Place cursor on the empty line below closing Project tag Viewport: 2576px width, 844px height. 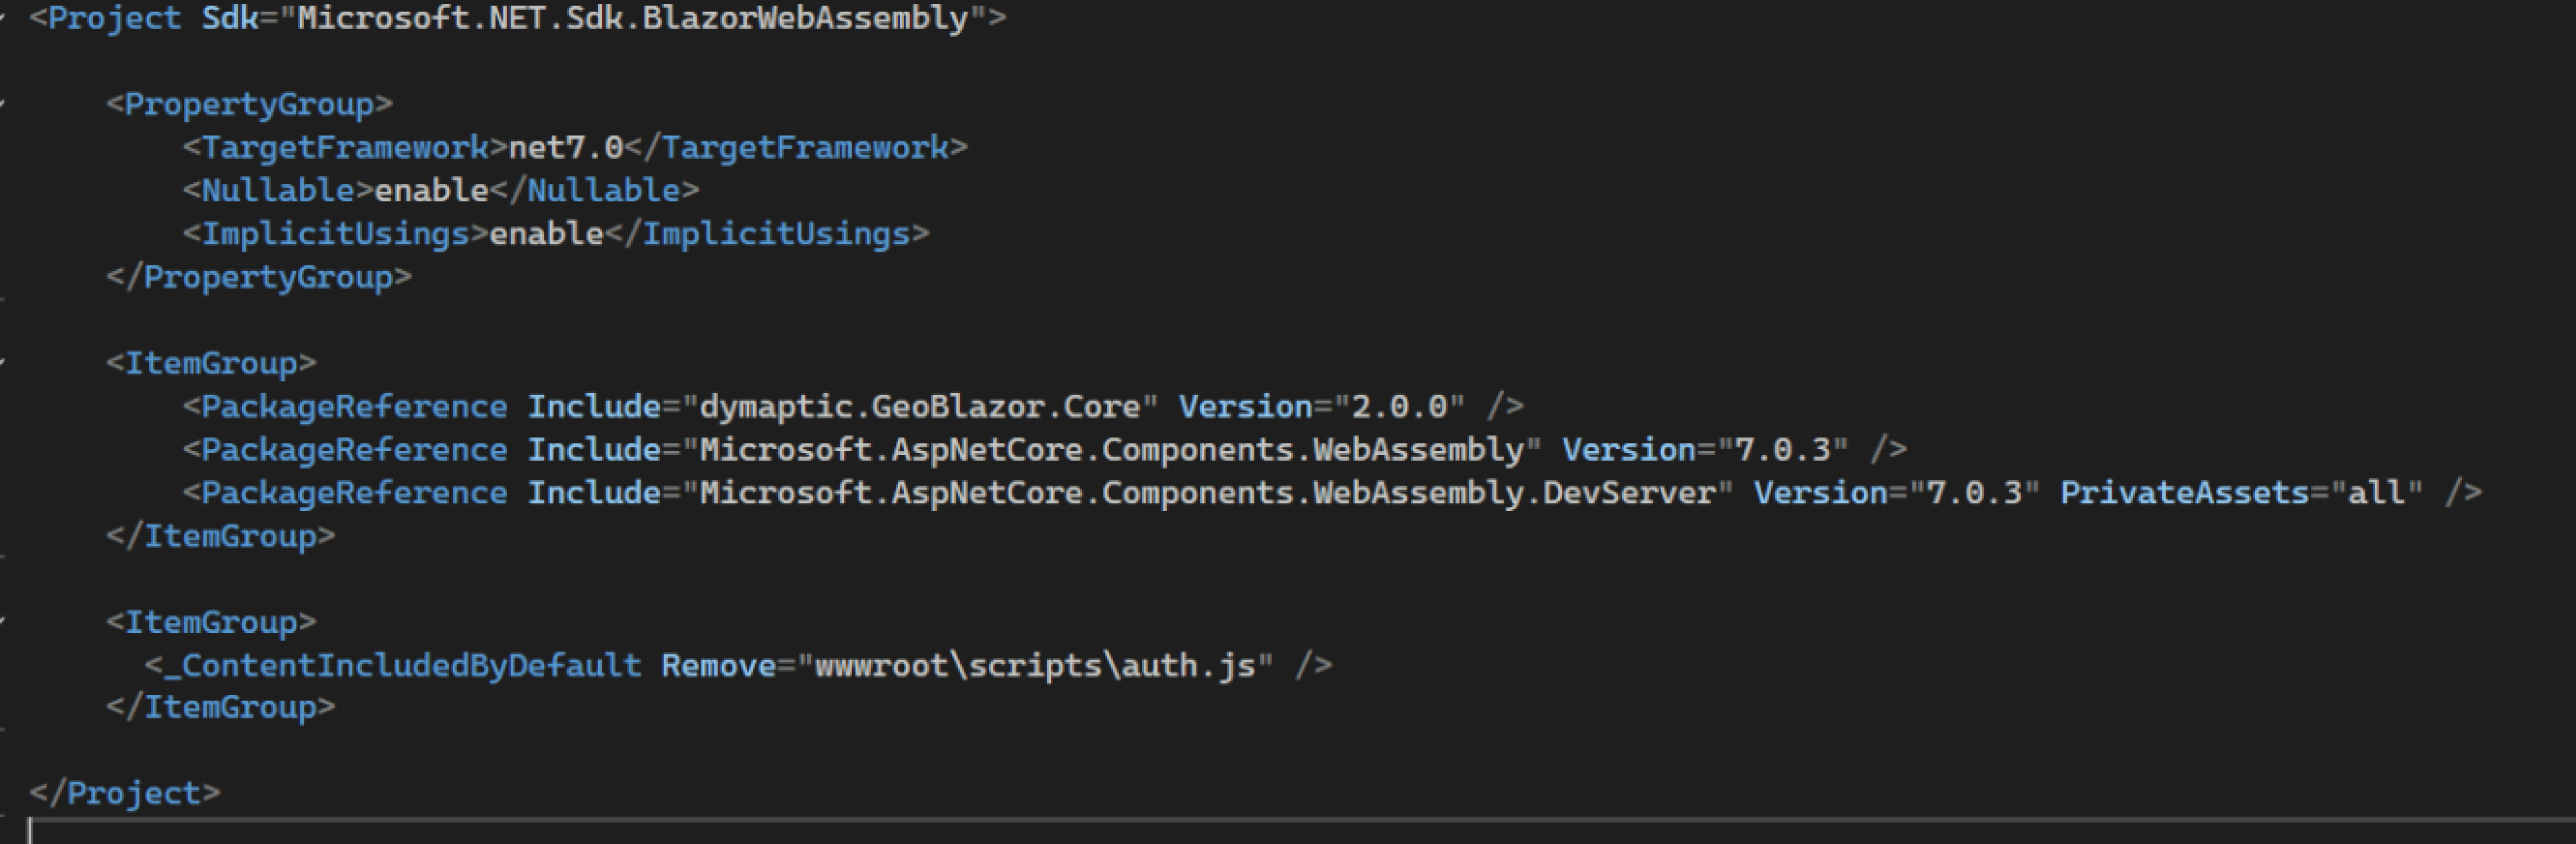tap(1300, 832)
